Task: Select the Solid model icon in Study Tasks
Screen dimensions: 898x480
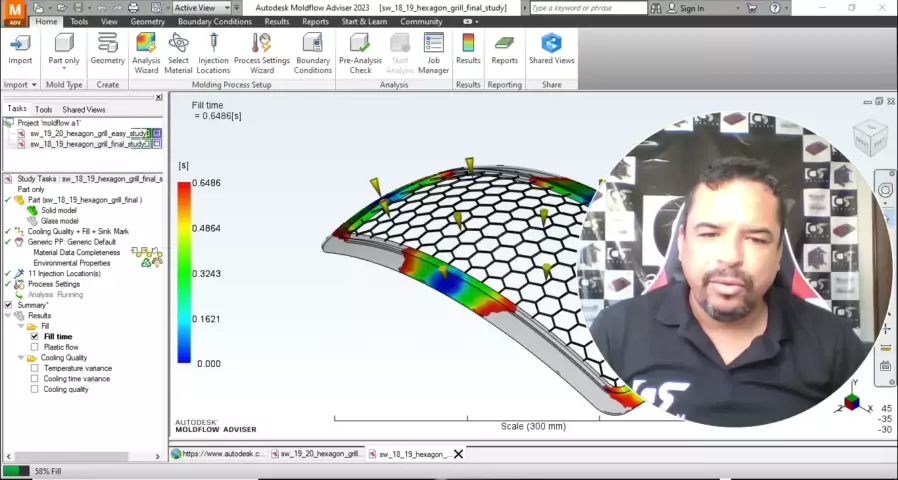Action: (32, 210)
